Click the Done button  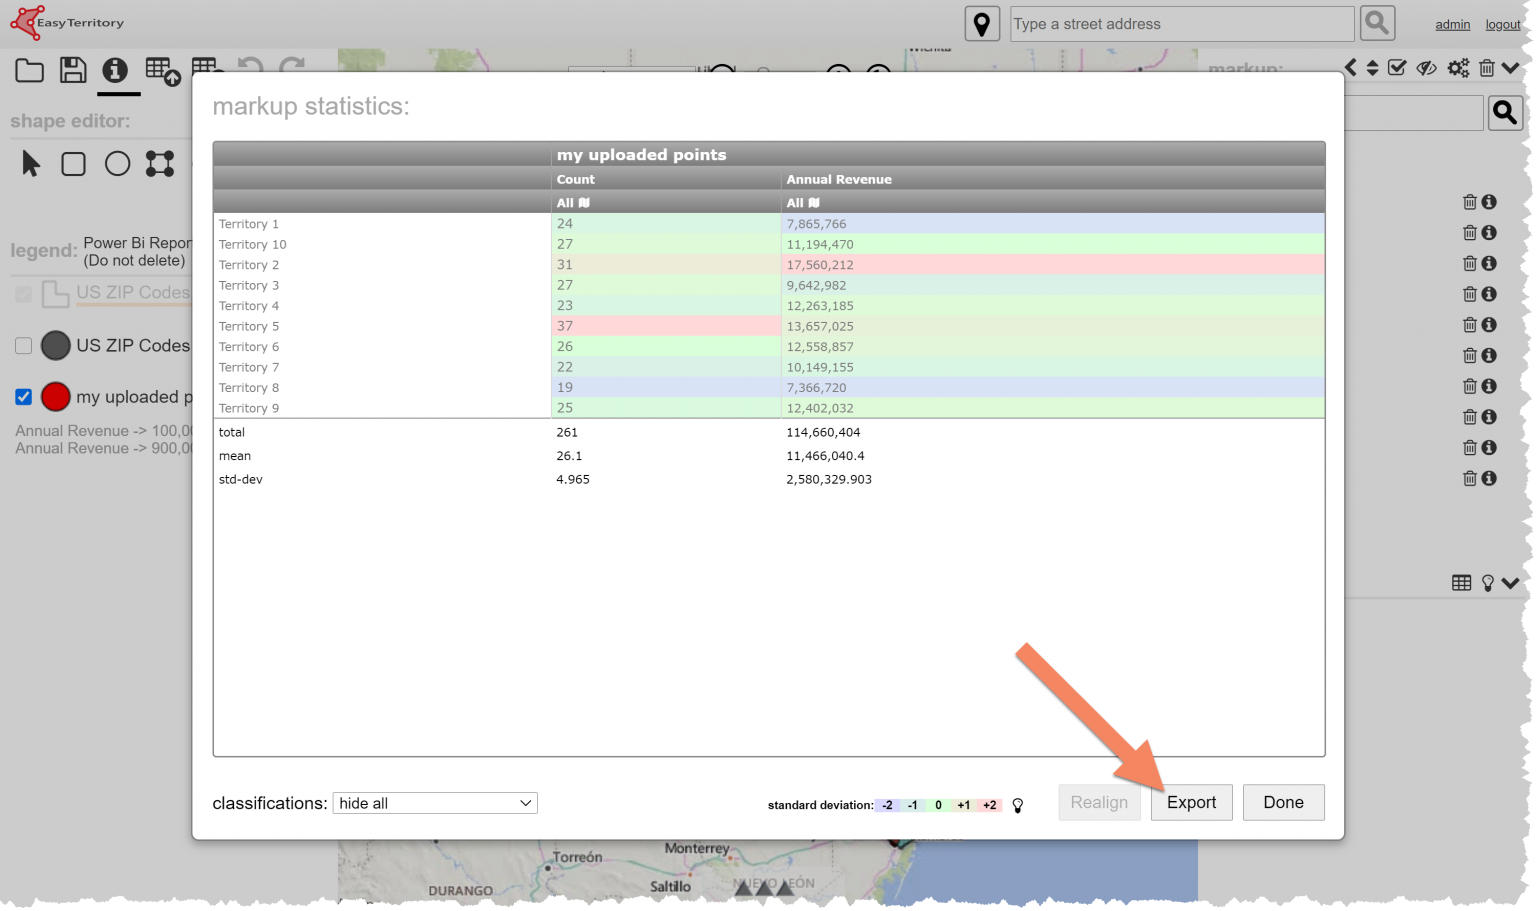point(1283,802)
